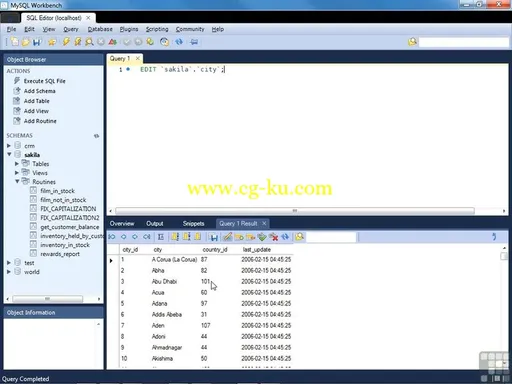Click the result search magnifier icon

(300, 237)
